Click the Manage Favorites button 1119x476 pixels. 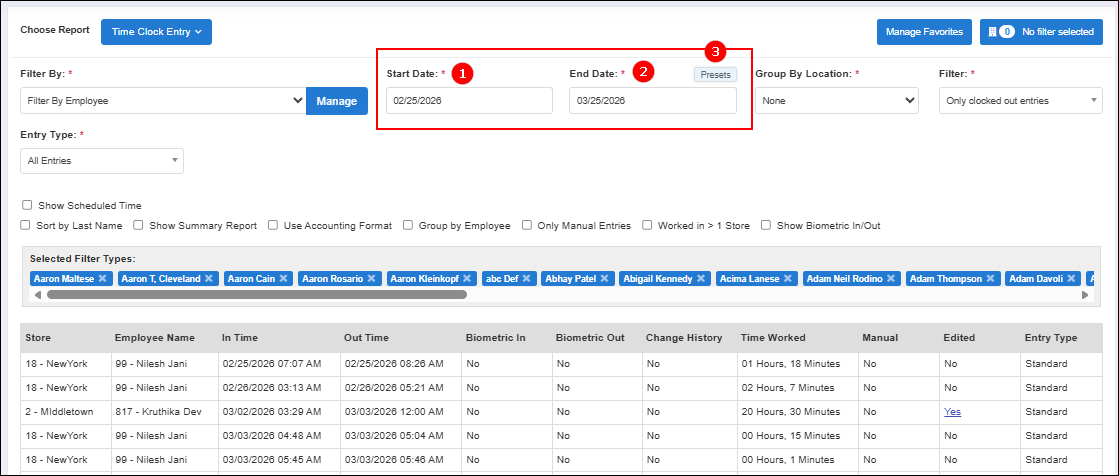(924, 32)
